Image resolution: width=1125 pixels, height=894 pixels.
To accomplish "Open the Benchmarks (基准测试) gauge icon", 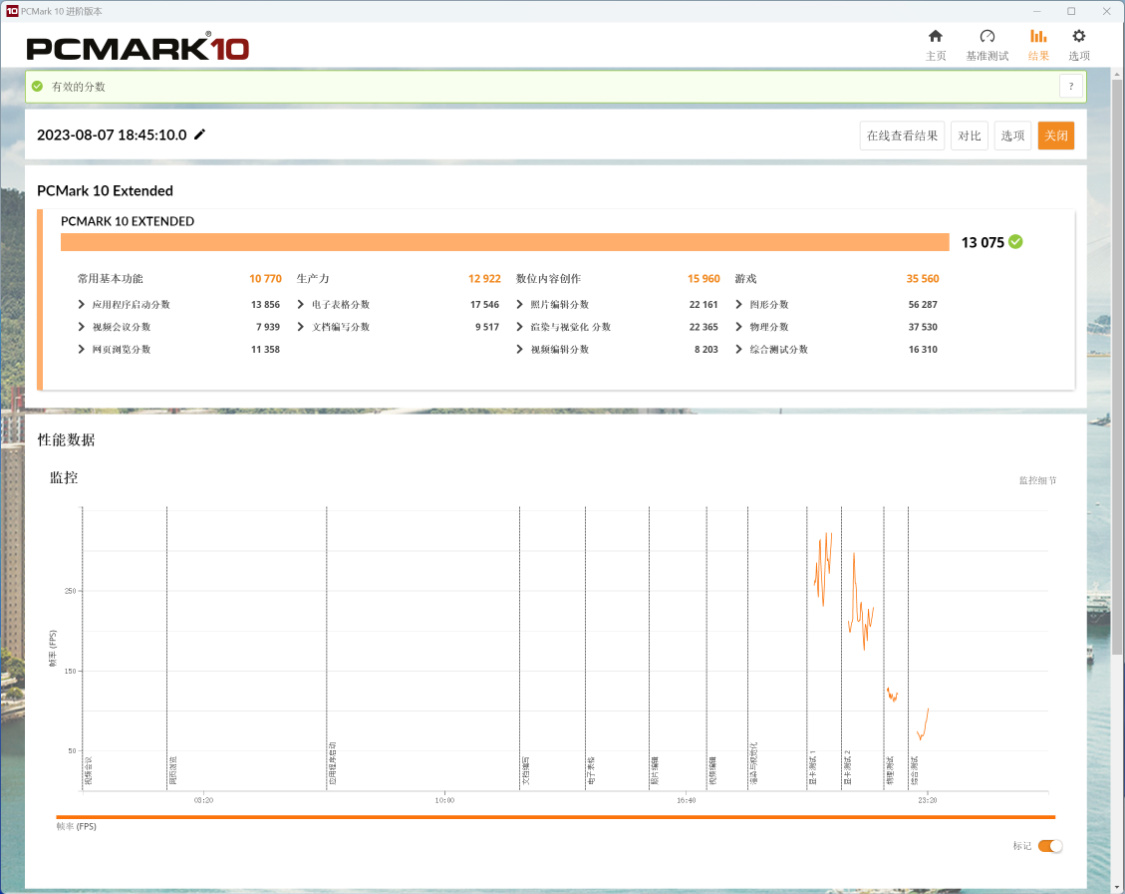I will (987, 37).
